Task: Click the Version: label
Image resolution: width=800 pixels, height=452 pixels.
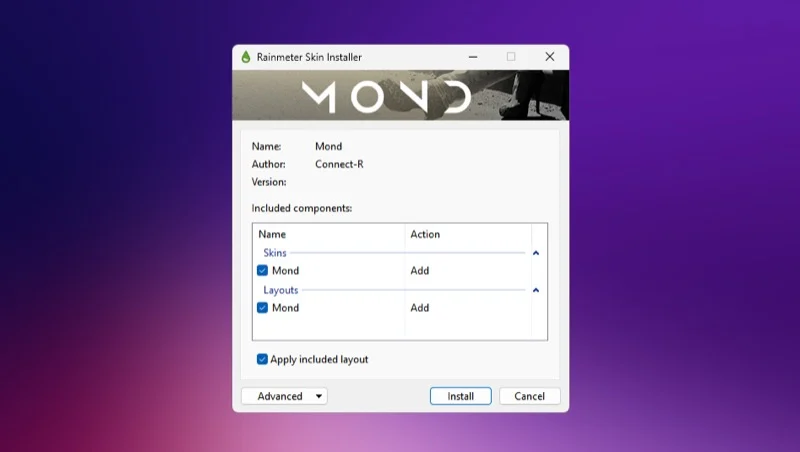Action: point(269,182)
